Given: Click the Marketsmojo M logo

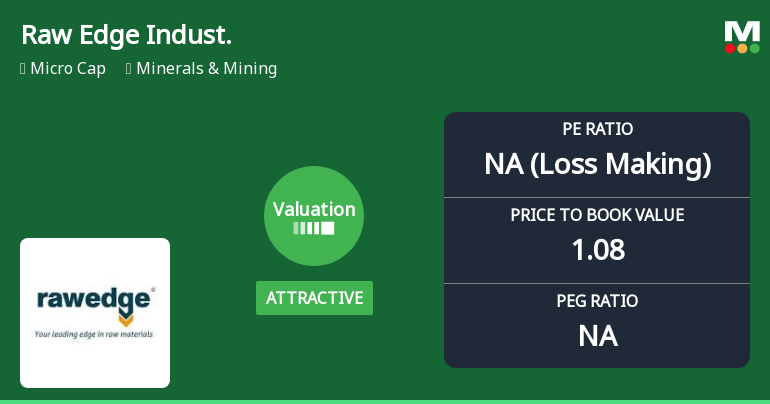Looking at the screenshot, I should pos(742,31).
